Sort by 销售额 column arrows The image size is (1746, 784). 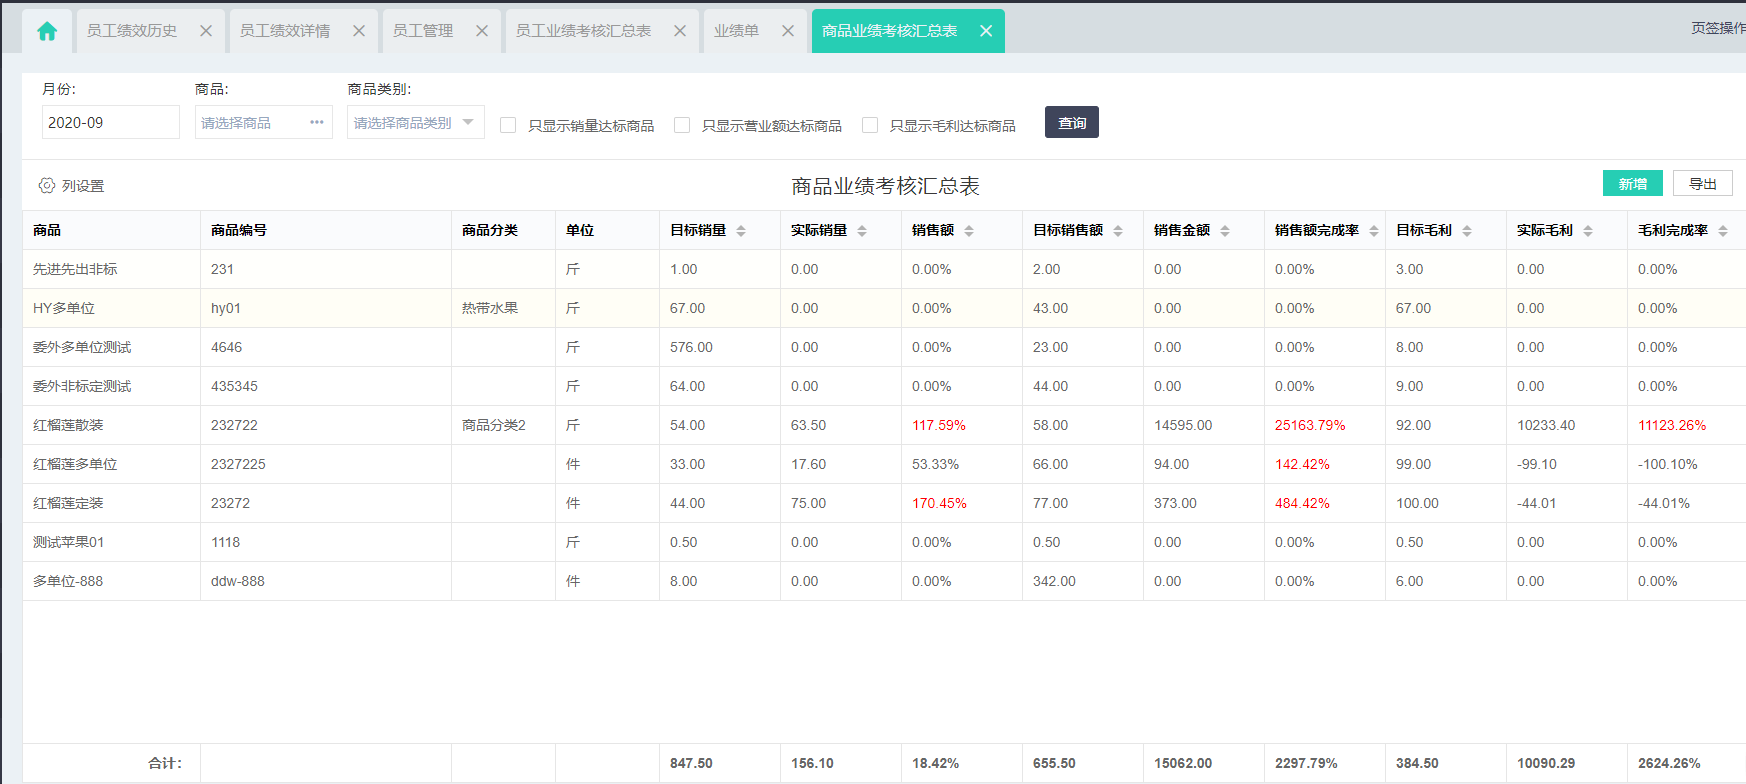[969, 231]
